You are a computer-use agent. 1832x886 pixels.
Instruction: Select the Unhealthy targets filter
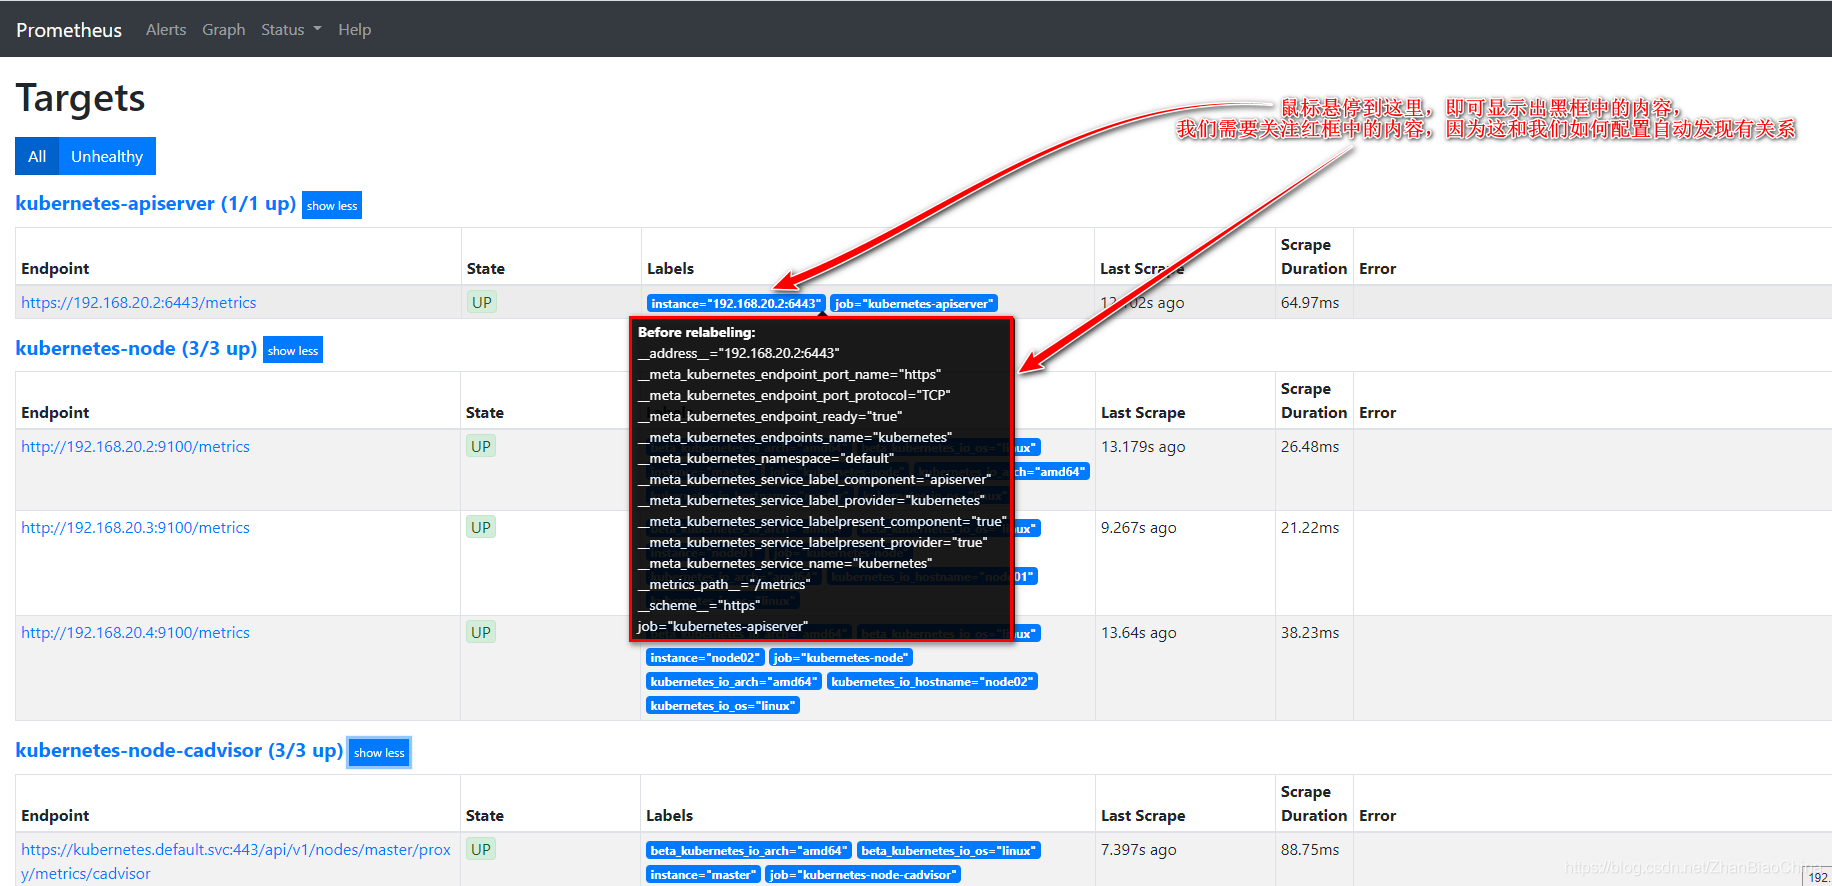(x=107, y=156)
